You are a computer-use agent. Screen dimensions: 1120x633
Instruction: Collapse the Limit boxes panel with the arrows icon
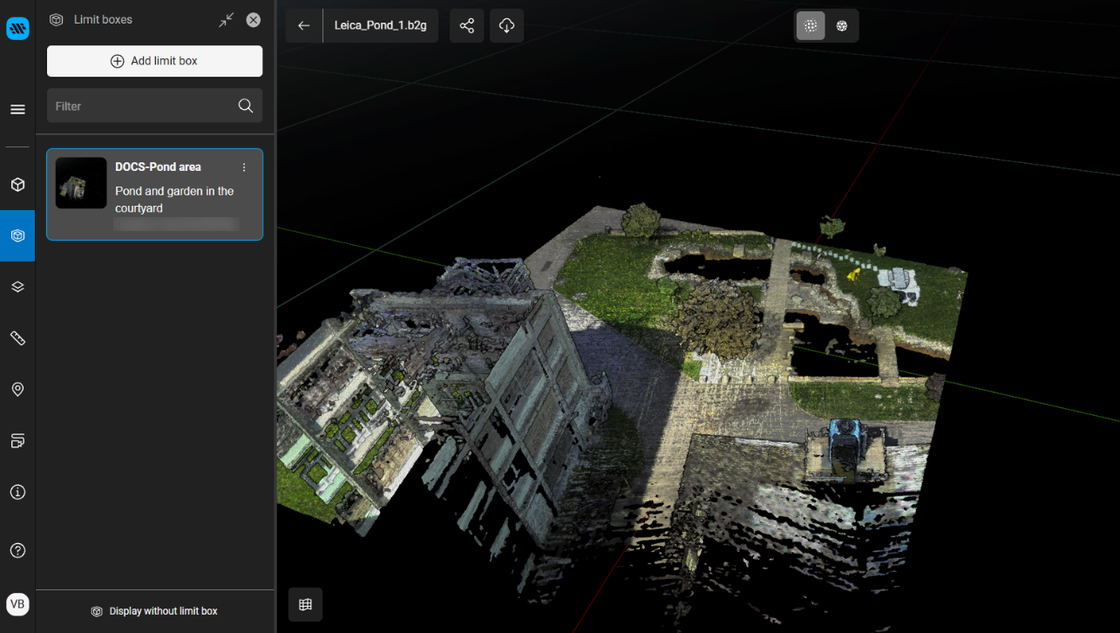click(226, 20)
